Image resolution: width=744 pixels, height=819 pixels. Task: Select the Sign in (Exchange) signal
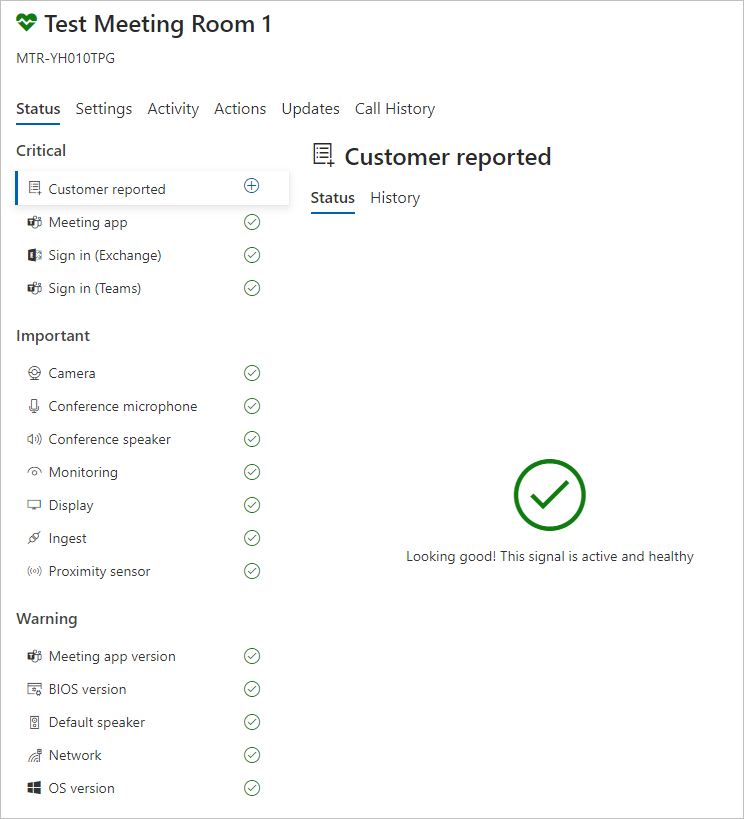point(152,255)
